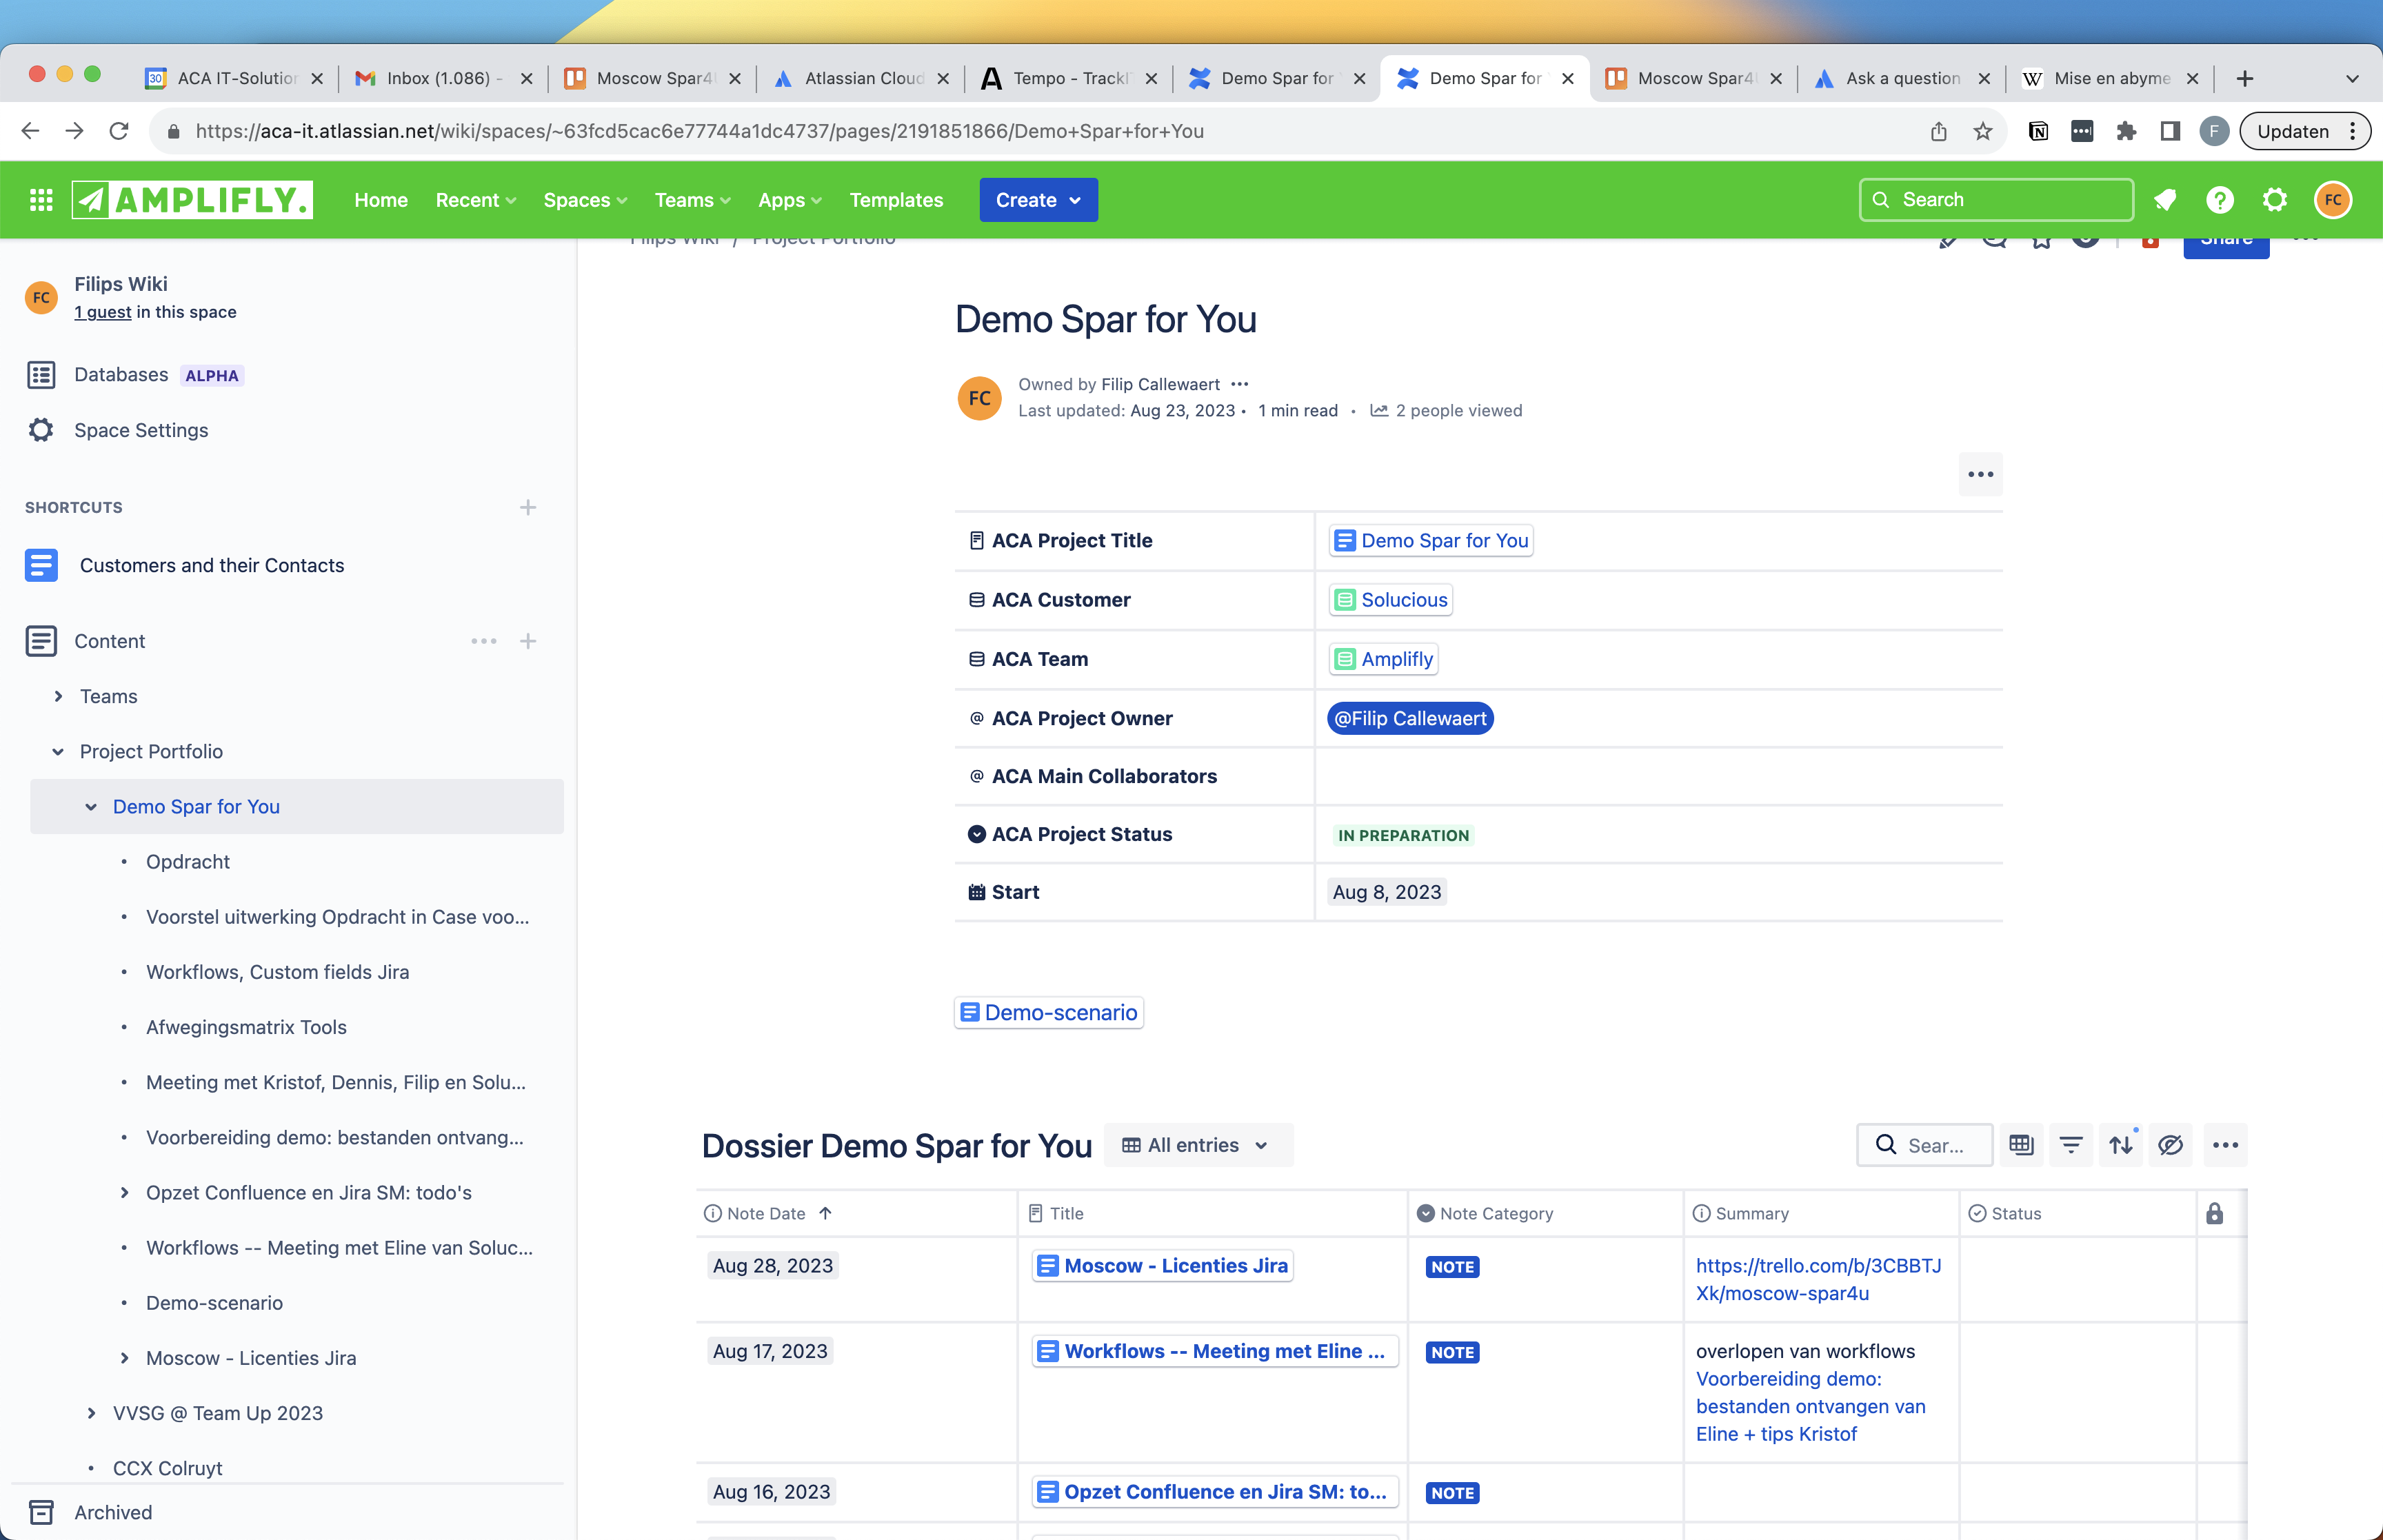Open Dossier database more options ellipsis

2226,1145
